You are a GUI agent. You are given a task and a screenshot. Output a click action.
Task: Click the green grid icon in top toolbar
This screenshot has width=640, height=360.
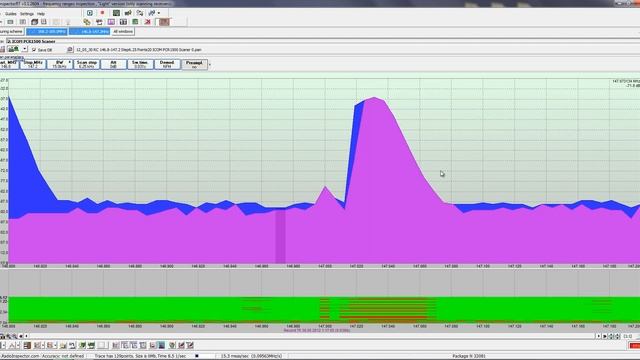pyautogui.click(x=116, y=13)
